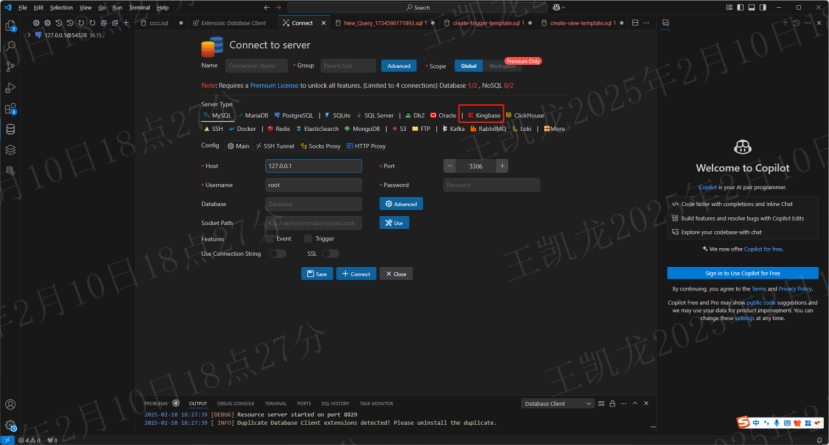Click the Connect button

pyautogui.click(x=356, y=274)
